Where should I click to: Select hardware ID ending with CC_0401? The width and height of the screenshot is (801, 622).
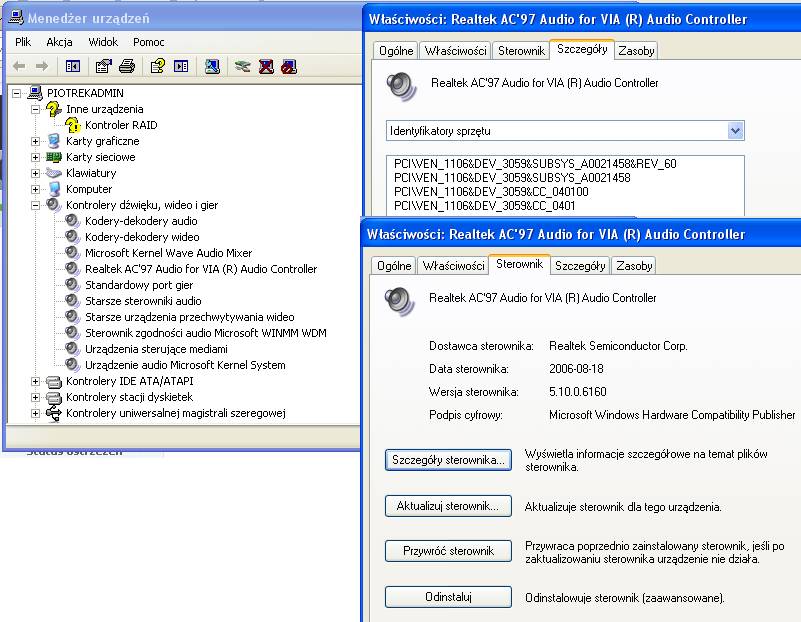click(x=484, y=206)
